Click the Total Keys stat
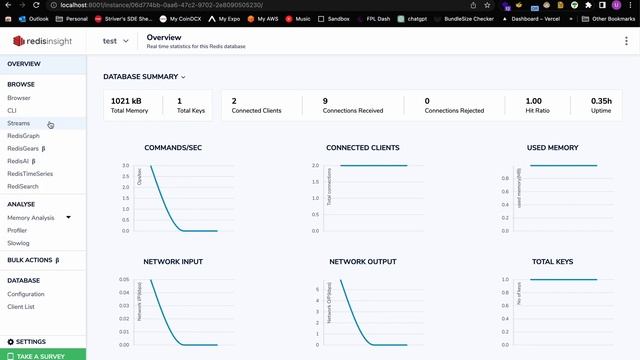Viewport: 640px width, 360px height. (191, 105)
